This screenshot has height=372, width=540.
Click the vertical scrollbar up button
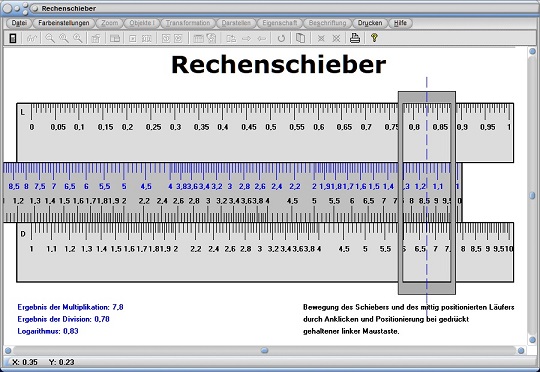tap(532, 51)
